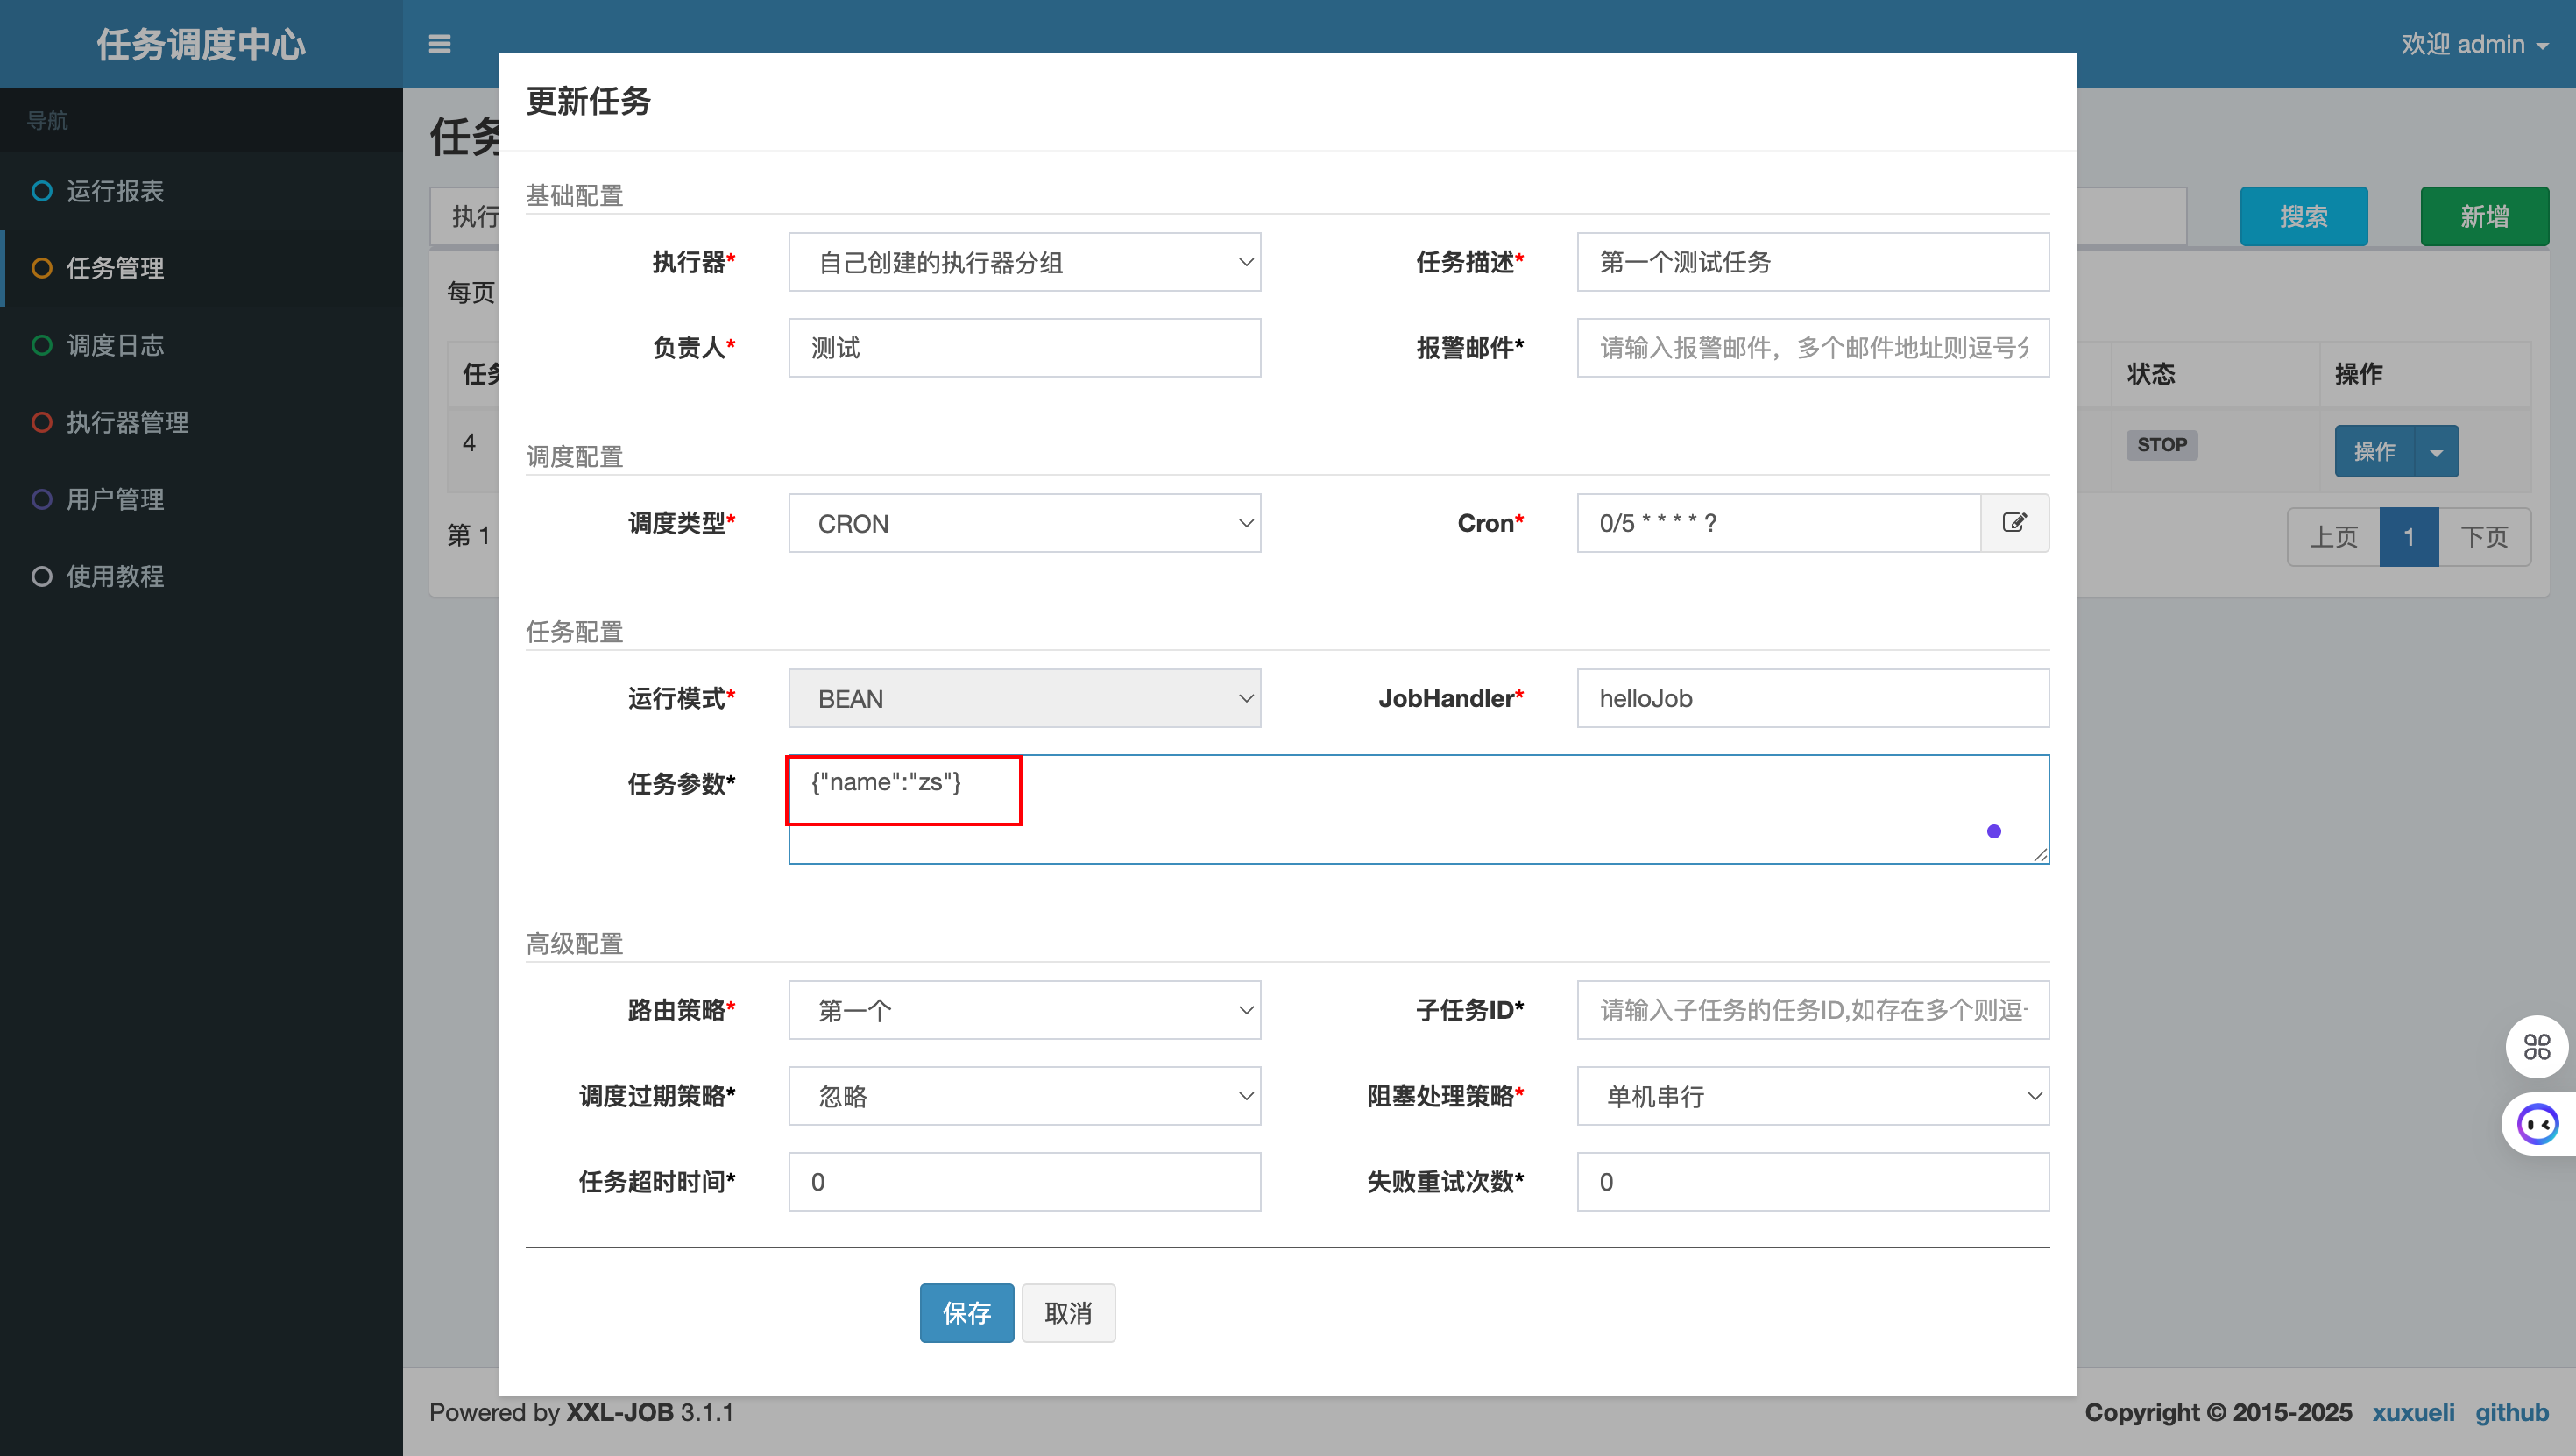This screenshot has height=1456, width=2576.
Task: Focus the 失败重试次数 input field
Action: 1813,1182
